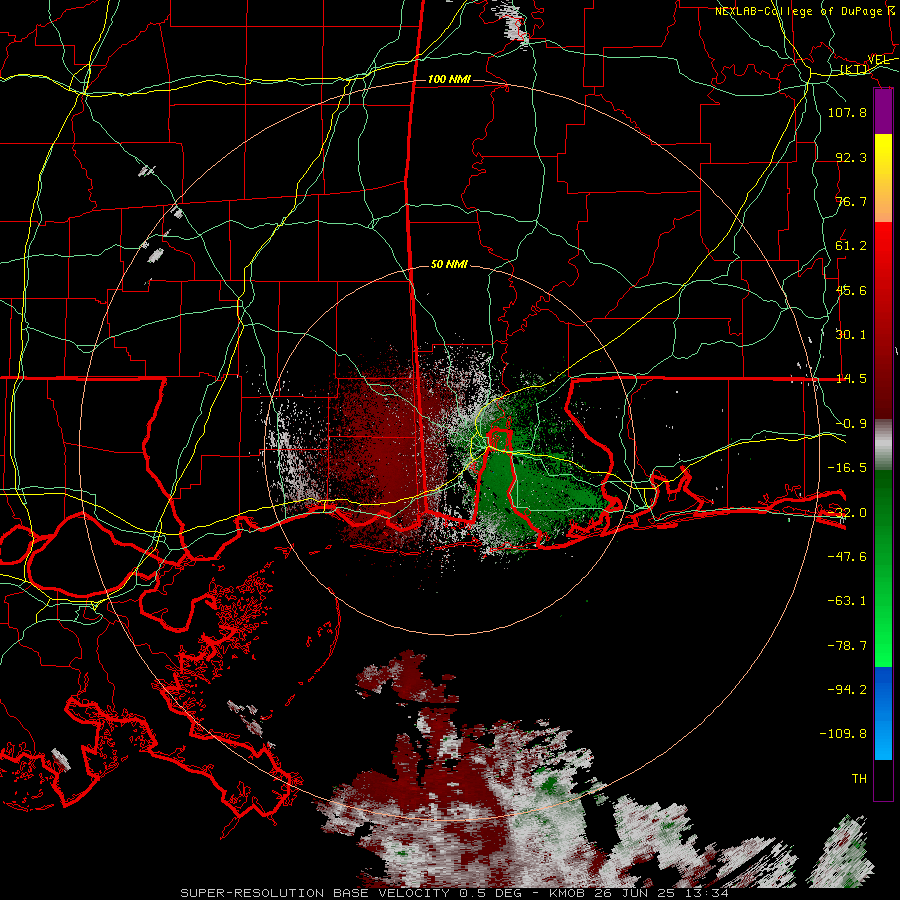Click the gray near-zero segment of color bar
The width and height of the screenshot is (900, 900).
pyautogui.click(x=883, y=445)
